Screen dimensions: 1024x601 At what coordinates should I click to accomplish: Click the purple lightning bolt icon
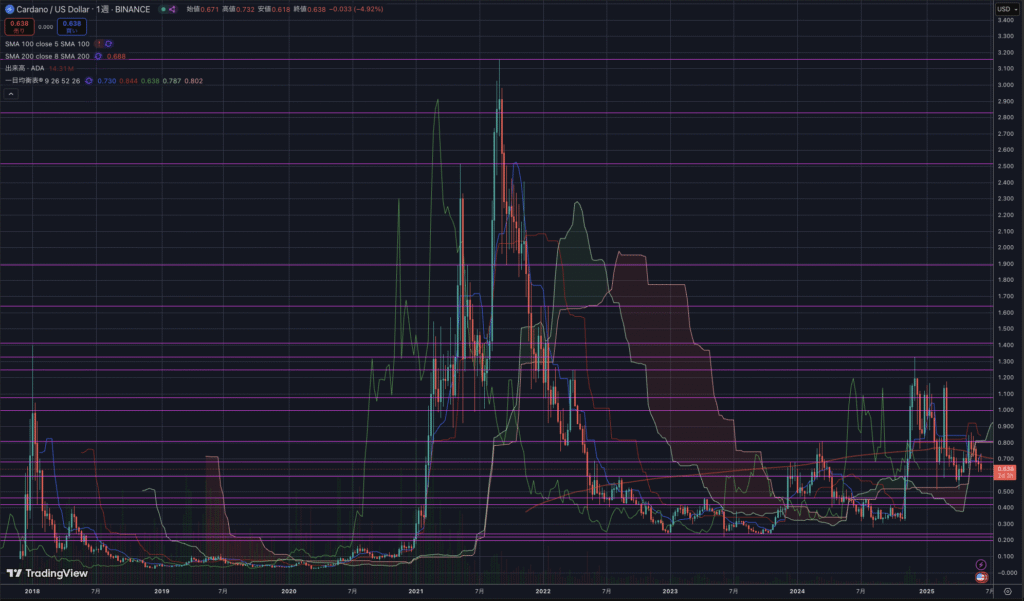point(981,564)
